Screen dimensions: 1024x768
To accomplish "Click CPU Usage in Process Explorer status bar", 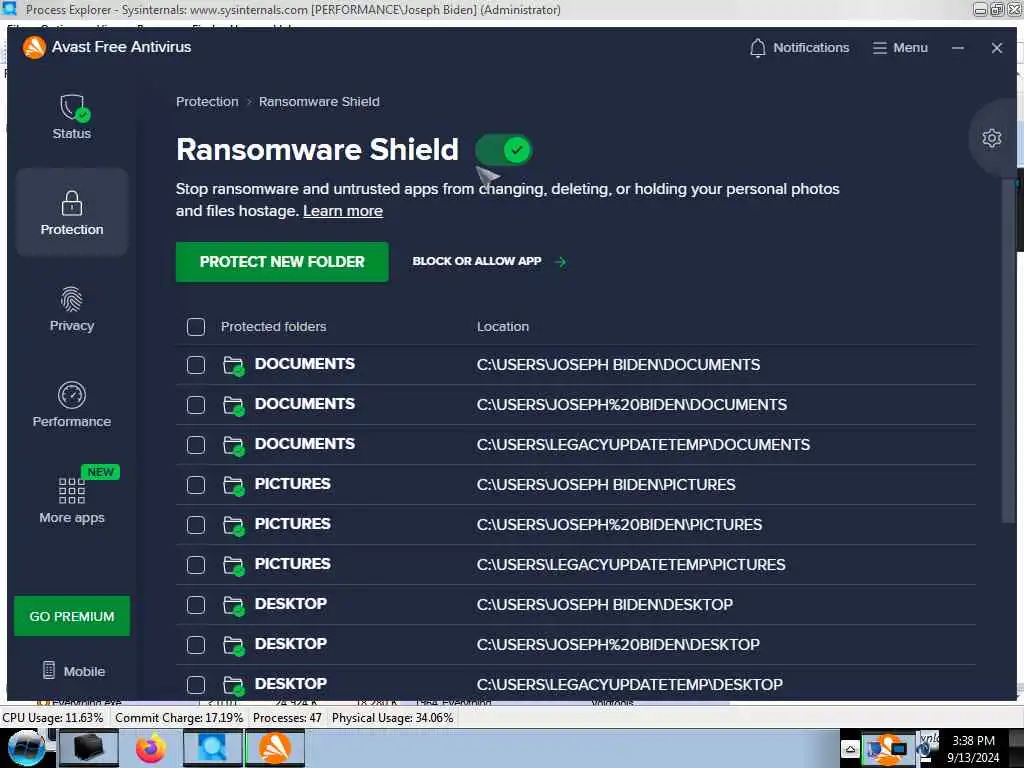I will [53, 718].
